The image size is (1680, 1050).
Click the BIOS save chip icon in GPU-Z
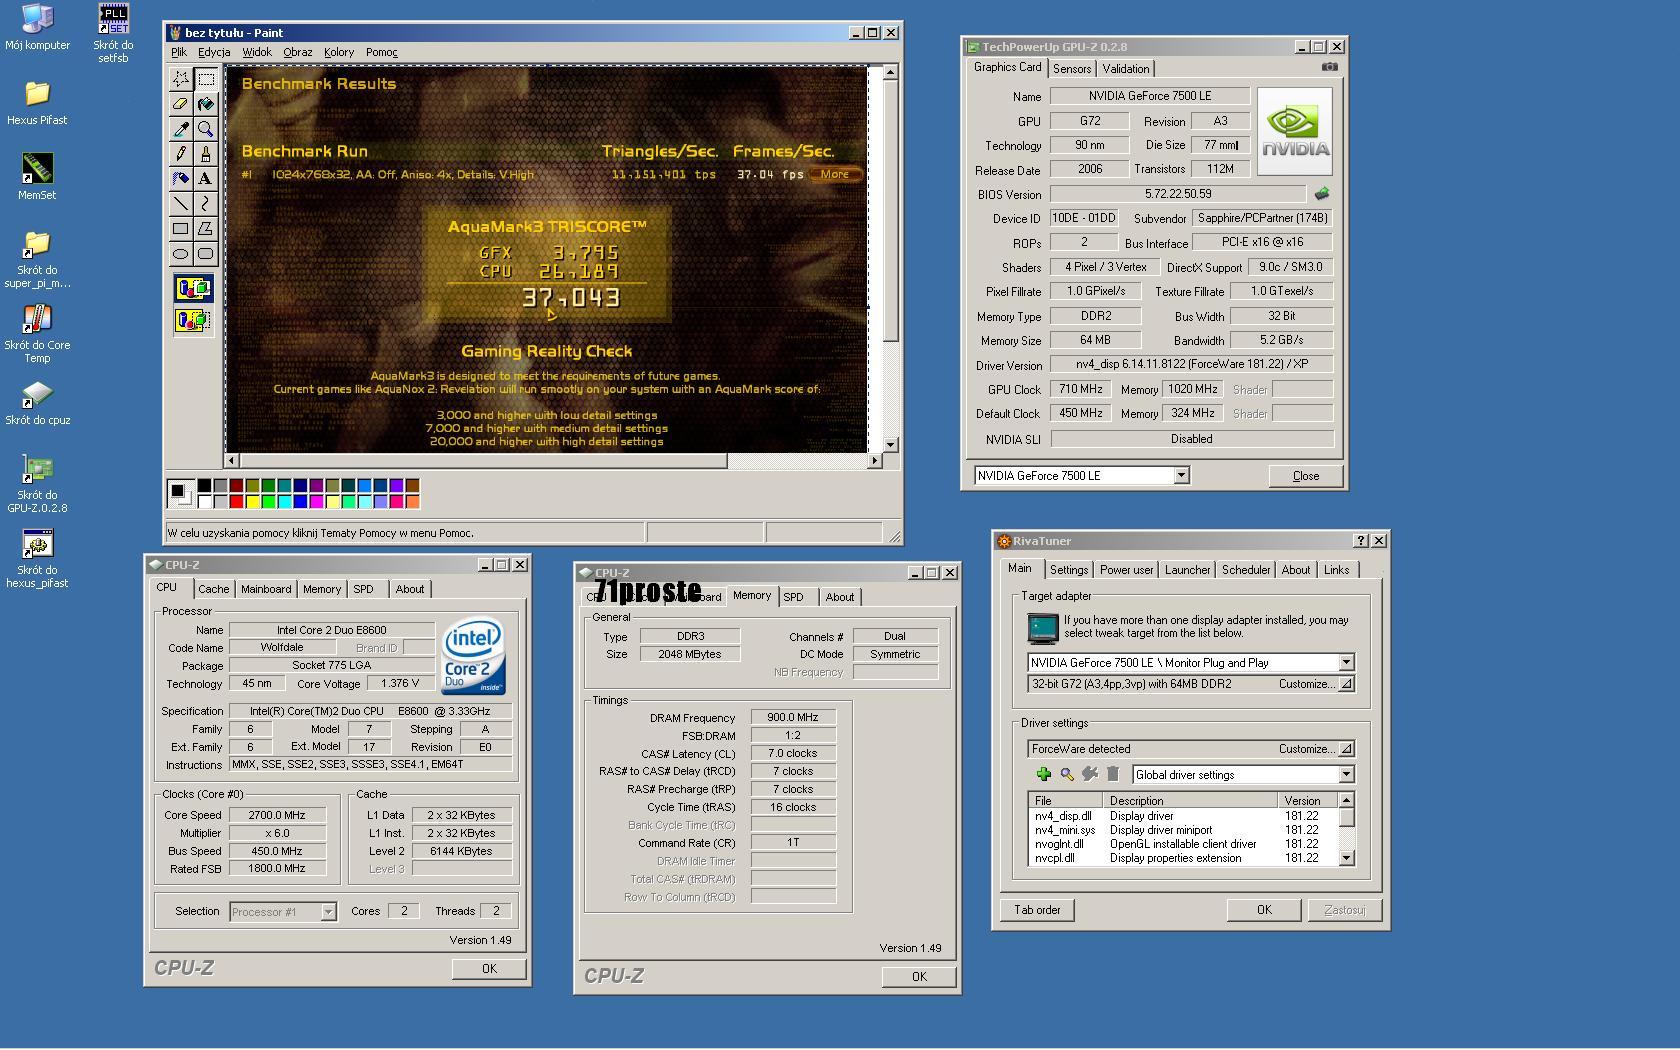tap(1322, 193)
